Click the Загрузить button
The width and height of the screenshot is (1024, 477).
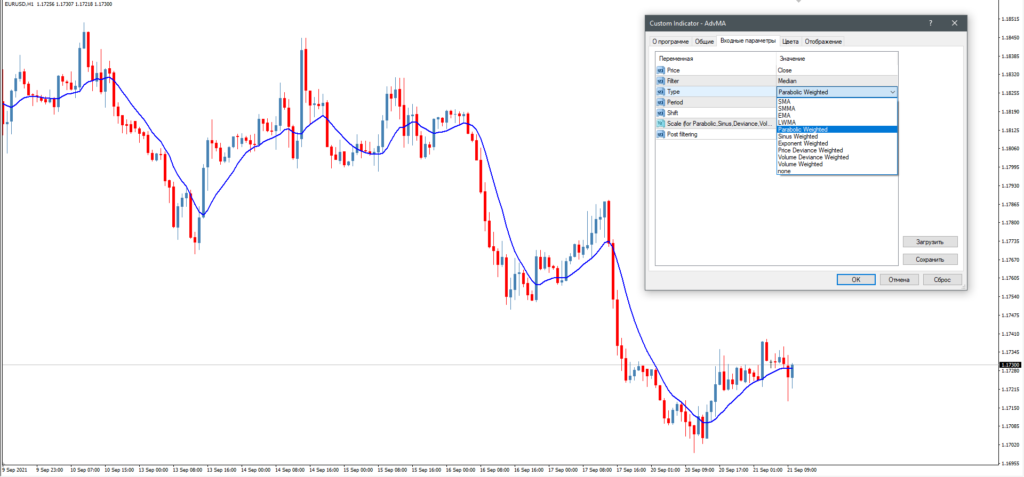[x=930, y=241]
